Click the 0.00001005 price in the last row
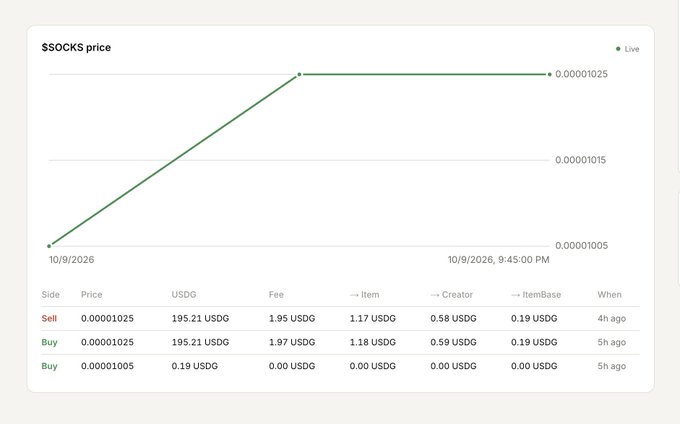Viewport: 680px width, 424px height. pyautogui.click(x=107, y=366)
